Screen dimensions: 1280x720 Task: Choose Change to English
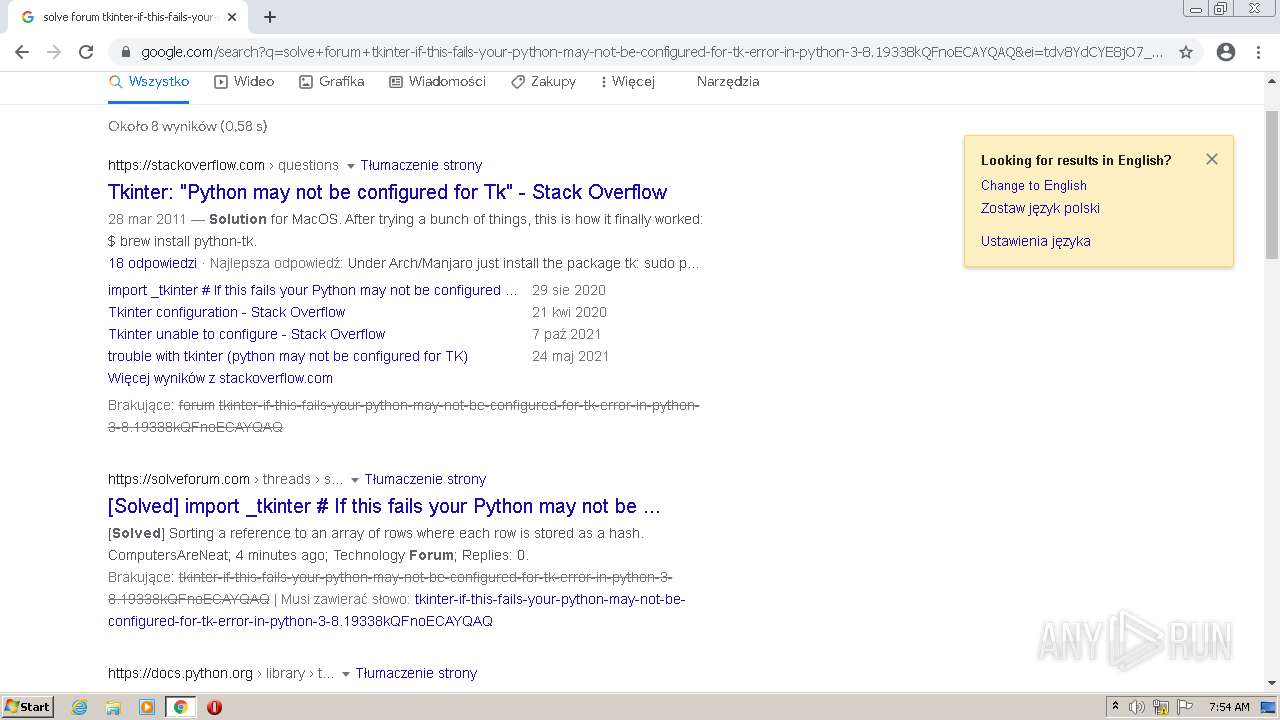coord(1033,185)
